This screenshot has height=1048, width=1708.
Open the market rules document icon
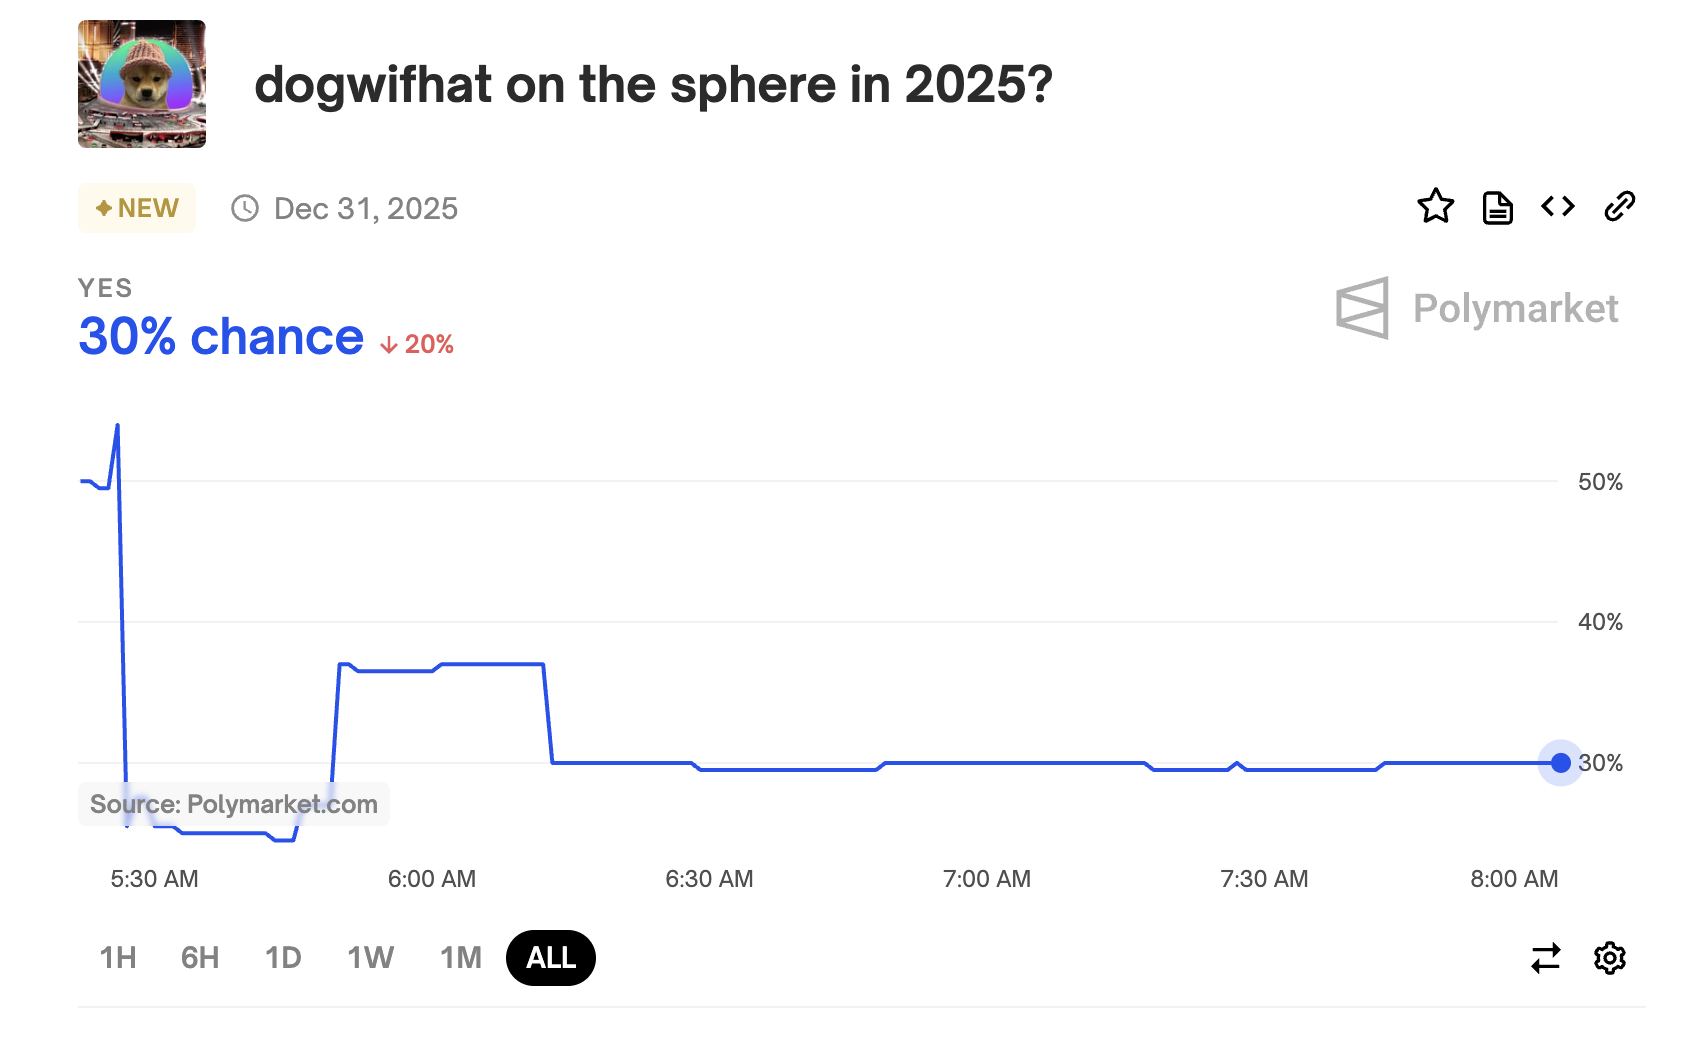coord(1497,207)
